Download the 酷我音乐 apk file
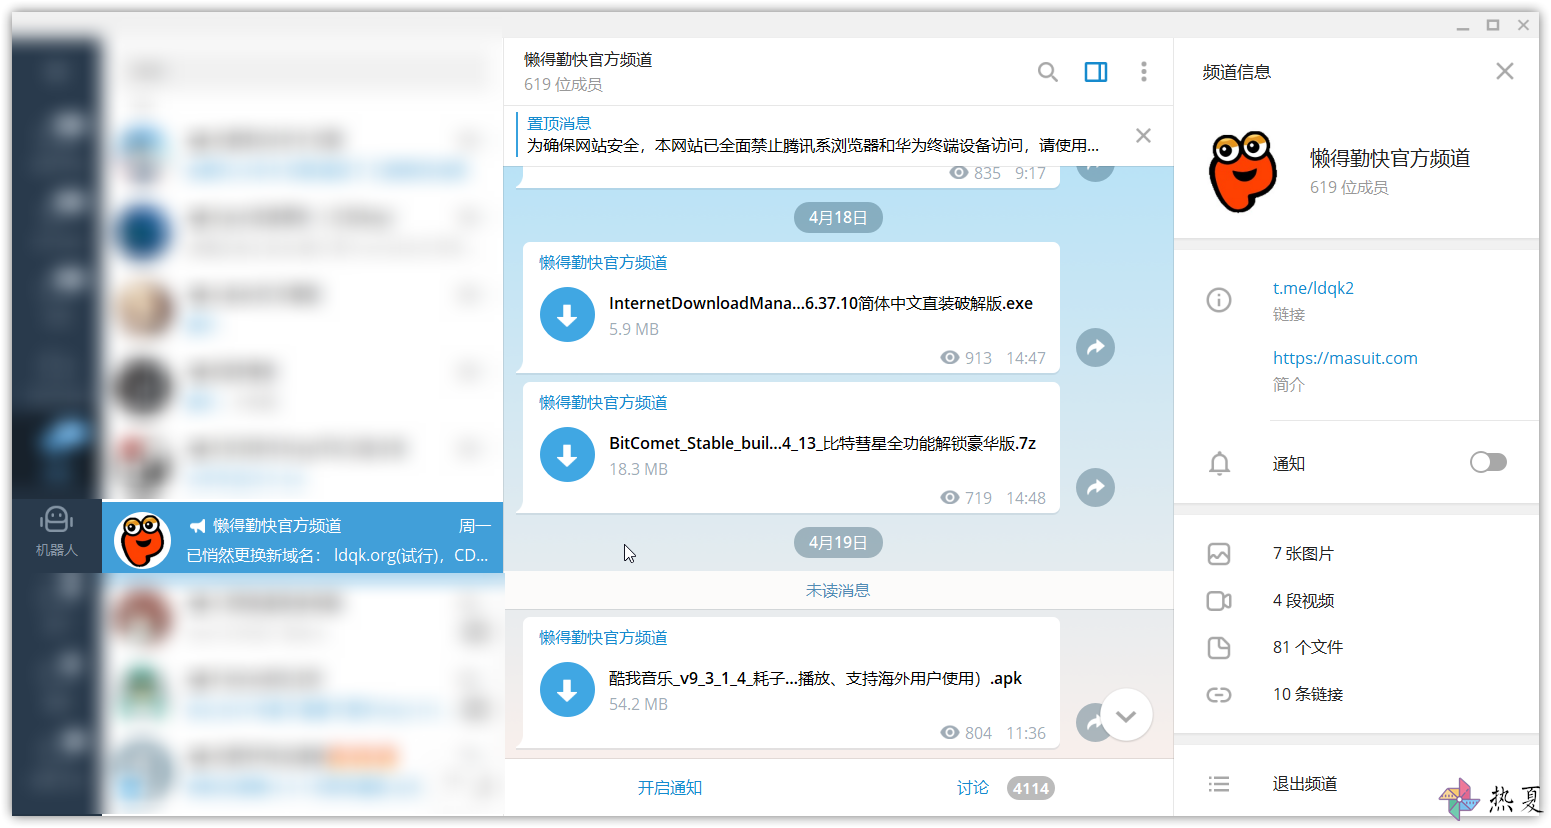Screen dimensions: 1551x828 point(567,690)
